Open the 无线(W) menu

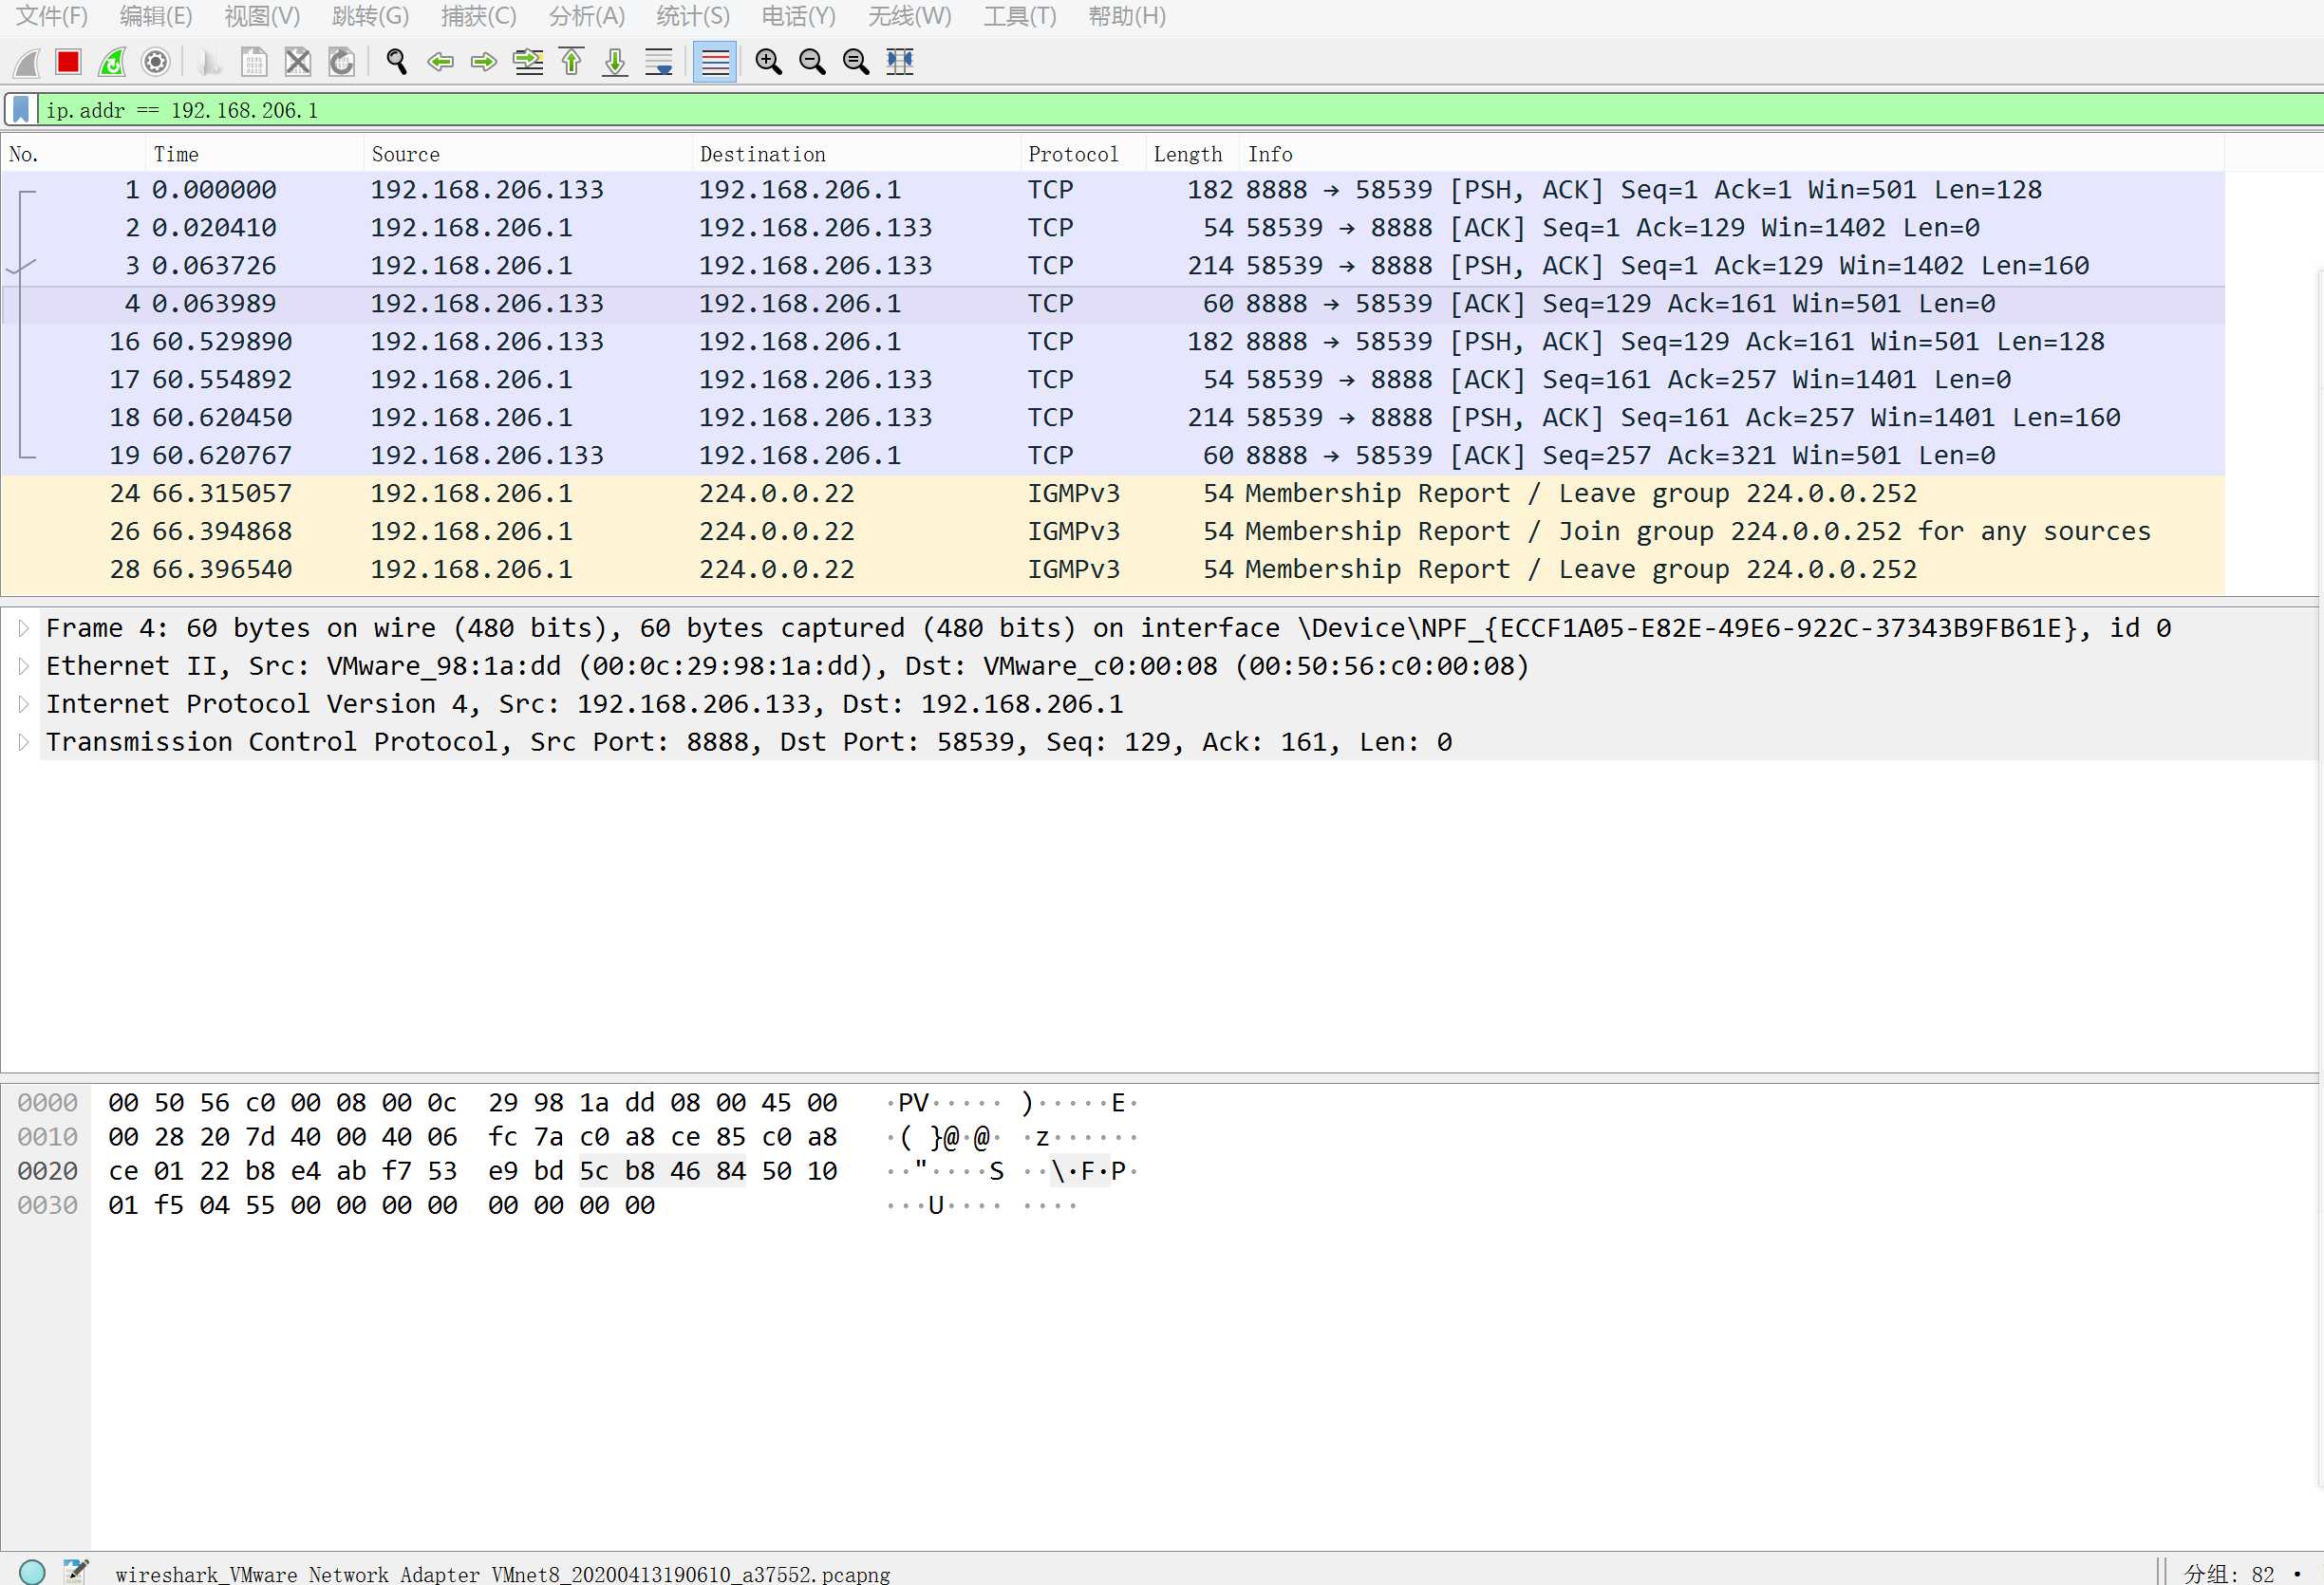coord(910,16)
